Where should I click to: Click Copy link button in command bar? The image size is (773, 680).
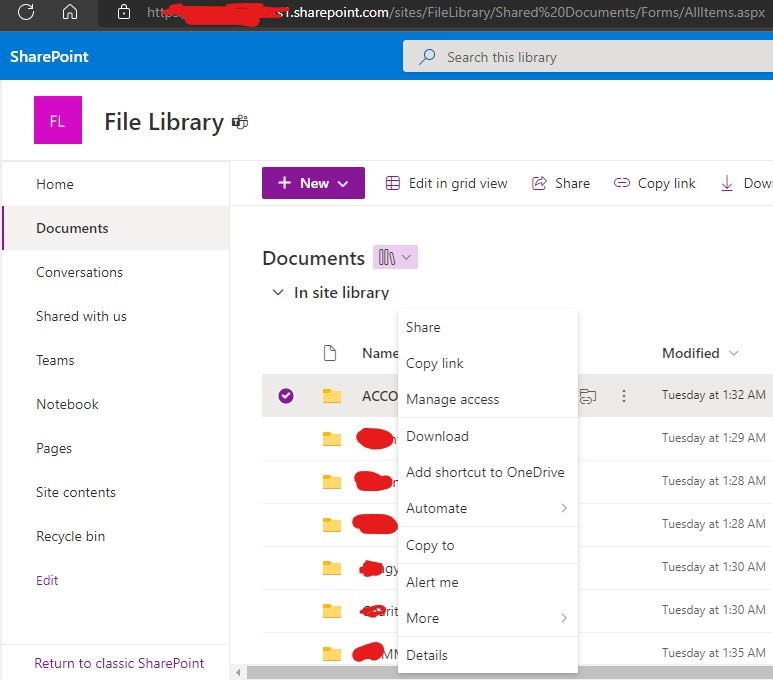tap(654, 183)
